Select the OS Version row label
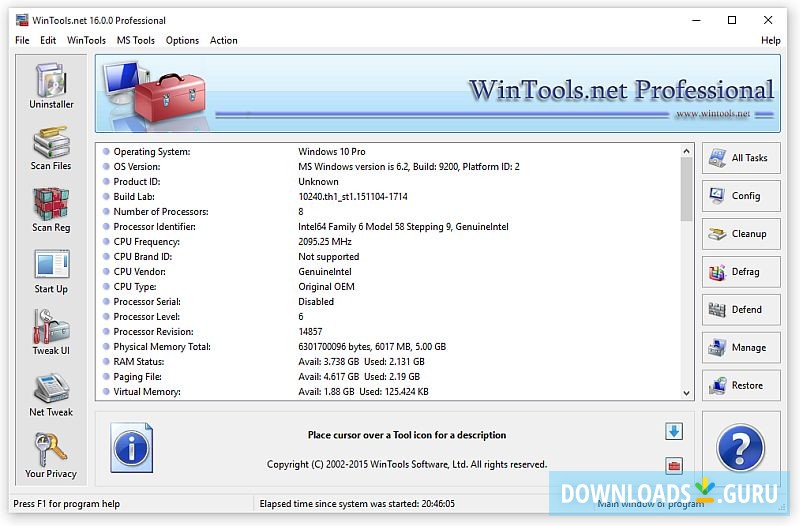 coord(137,166)
